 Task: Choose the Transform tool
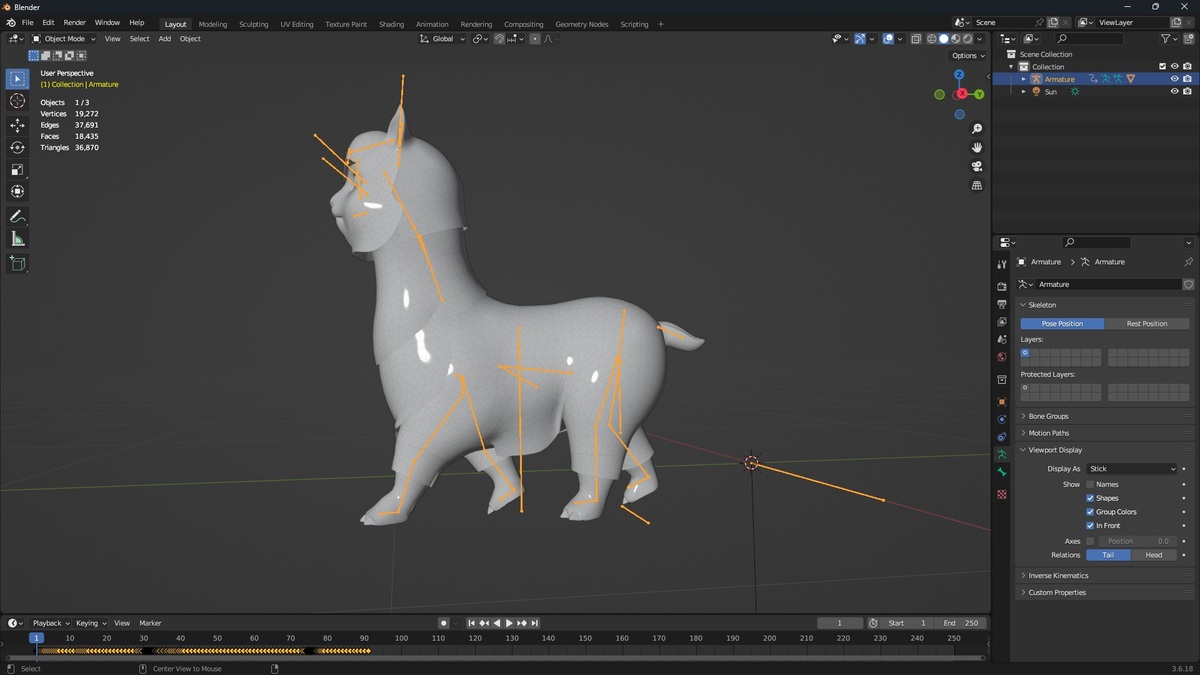pyautogui.click(x=17, y=191)
